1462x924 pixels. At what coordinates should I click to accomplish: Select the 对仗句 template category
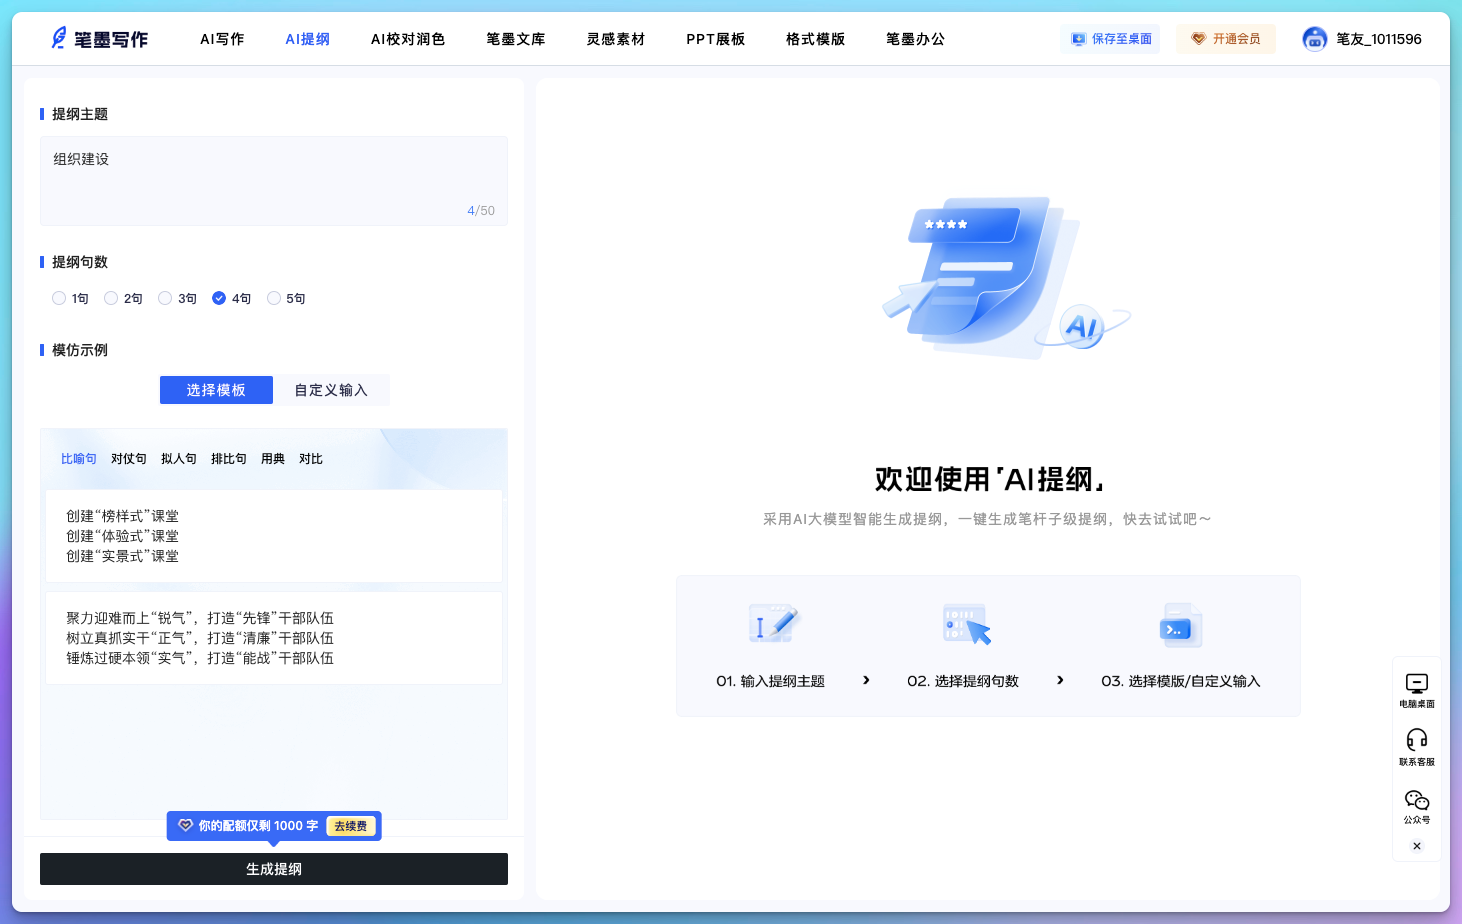click(128, 459)
